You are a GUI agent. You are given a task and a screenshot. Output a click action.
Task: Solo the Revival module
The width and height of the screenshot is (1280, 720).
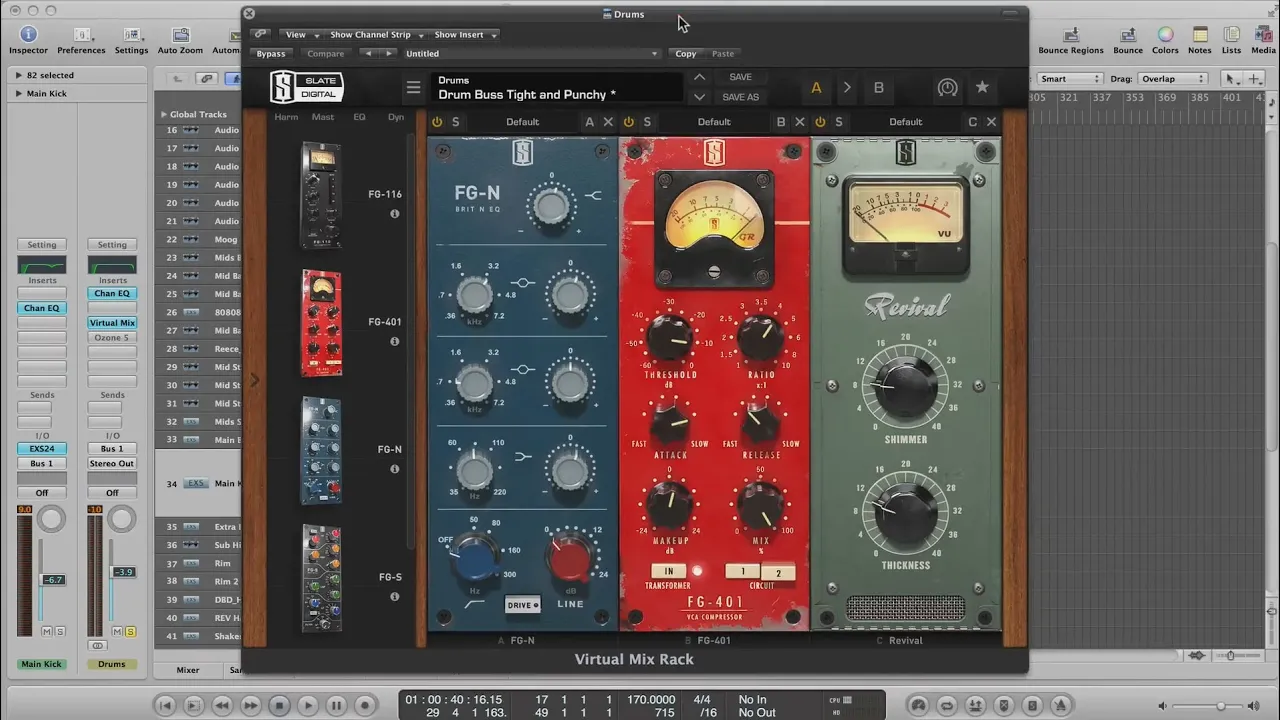click(x=838, y=122)
